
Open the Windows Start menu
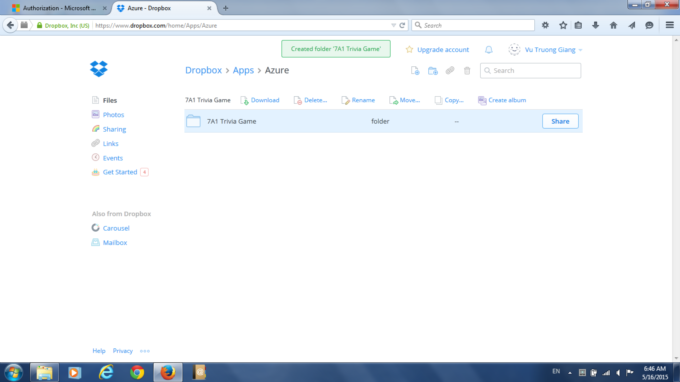pyautogui.click(x=13, y=372)
